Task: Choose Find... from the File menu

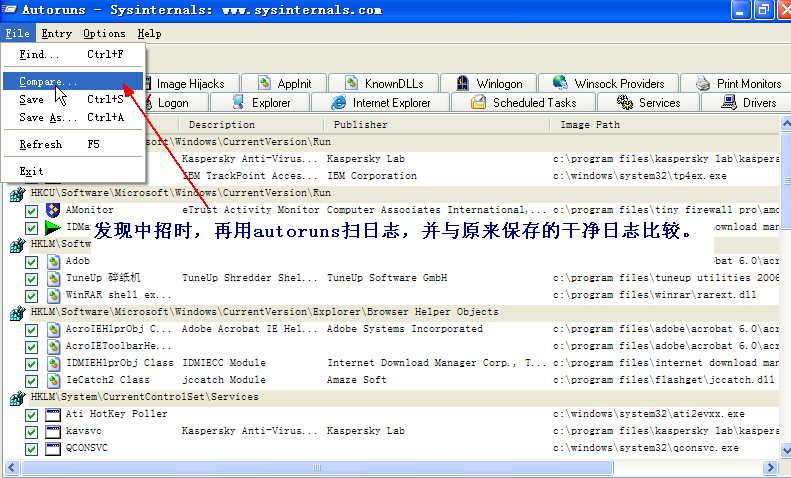Action: pyautogui.click(x=74, y=54)
